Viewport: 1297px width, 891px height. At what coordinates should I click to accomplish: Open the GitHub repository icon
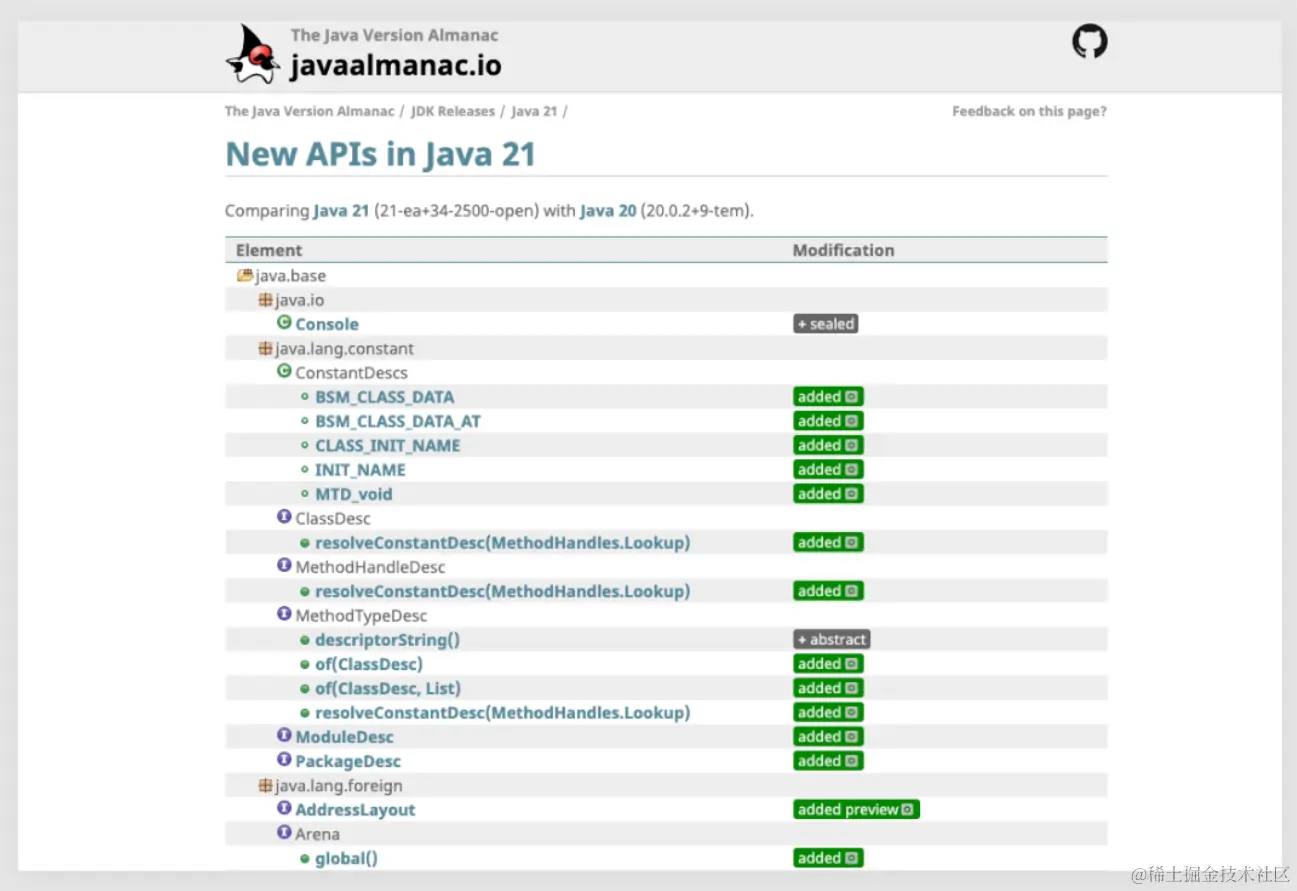1090,41
